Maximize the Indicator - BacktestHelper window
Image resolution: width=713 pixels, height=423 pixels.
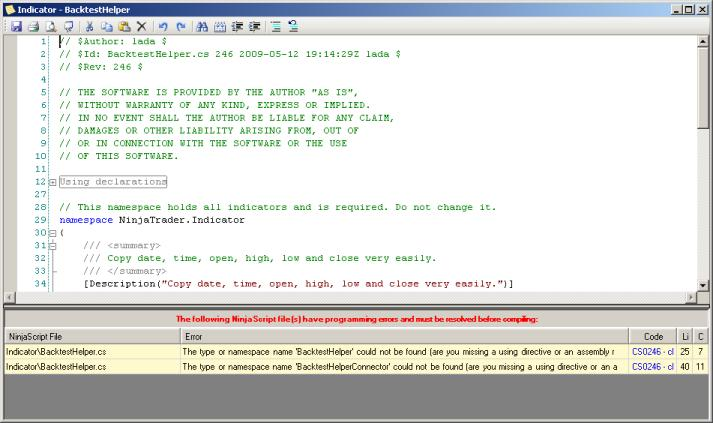(x=688, y=10)
